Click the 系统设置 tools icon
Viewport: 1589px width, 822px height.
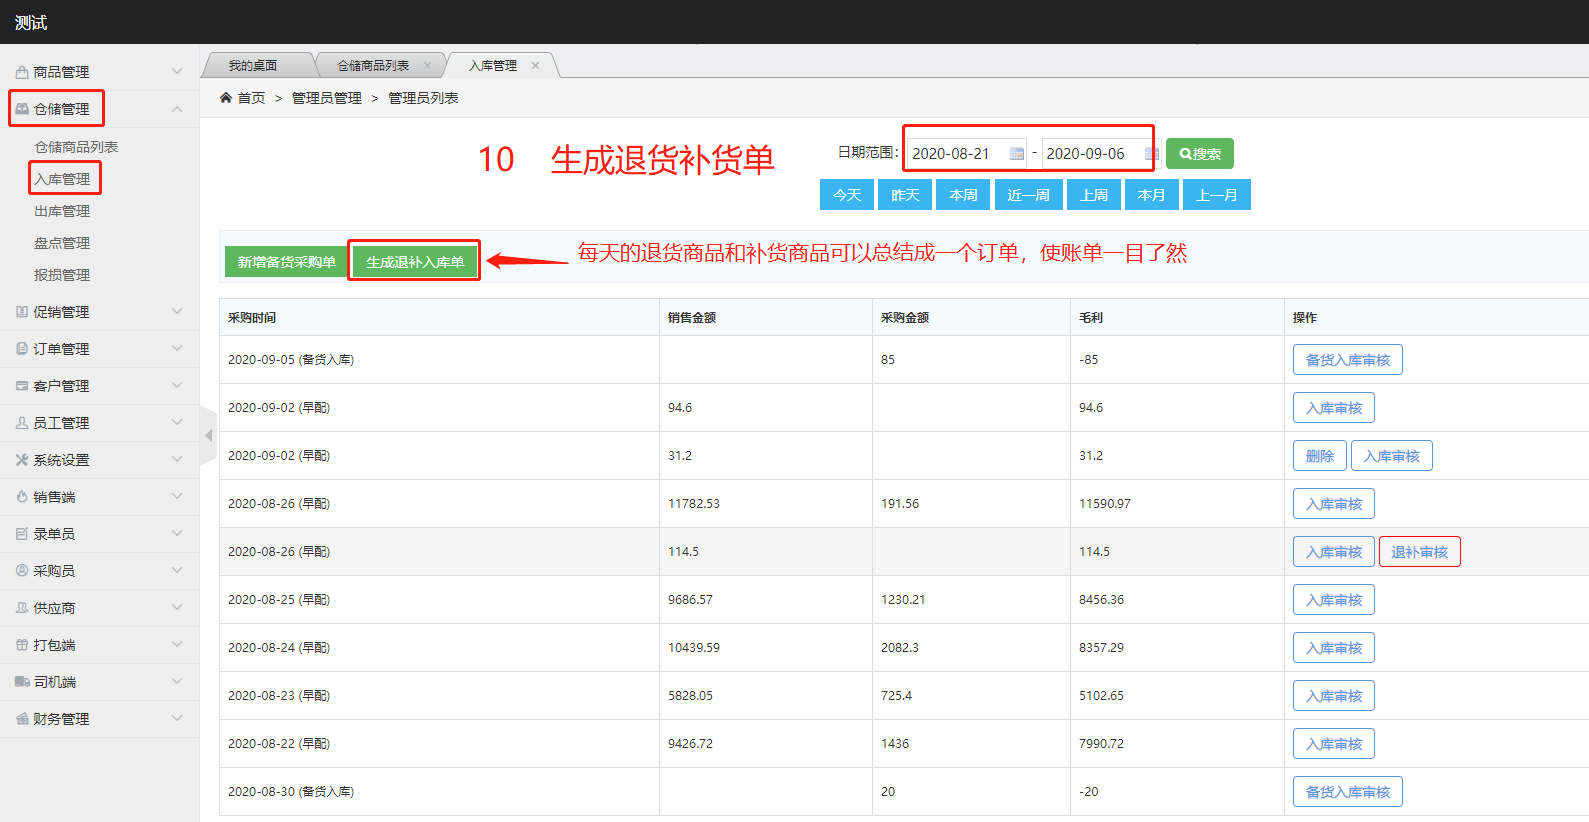pyautogui.click(x=22, y=460)
